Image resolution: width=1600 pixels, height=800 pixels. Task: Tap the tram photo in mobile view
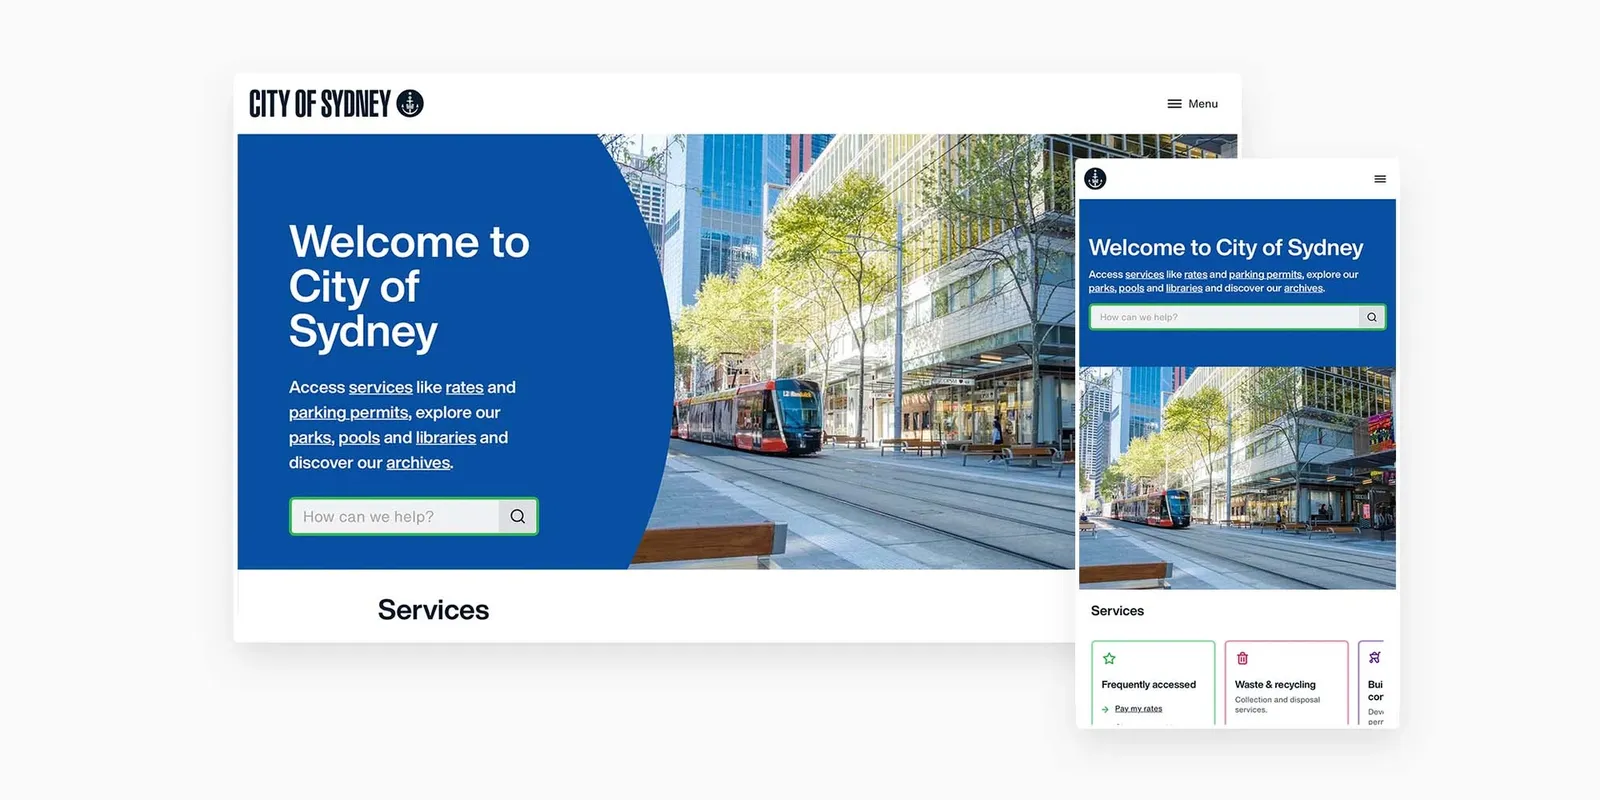click(x=1237, y=478)
